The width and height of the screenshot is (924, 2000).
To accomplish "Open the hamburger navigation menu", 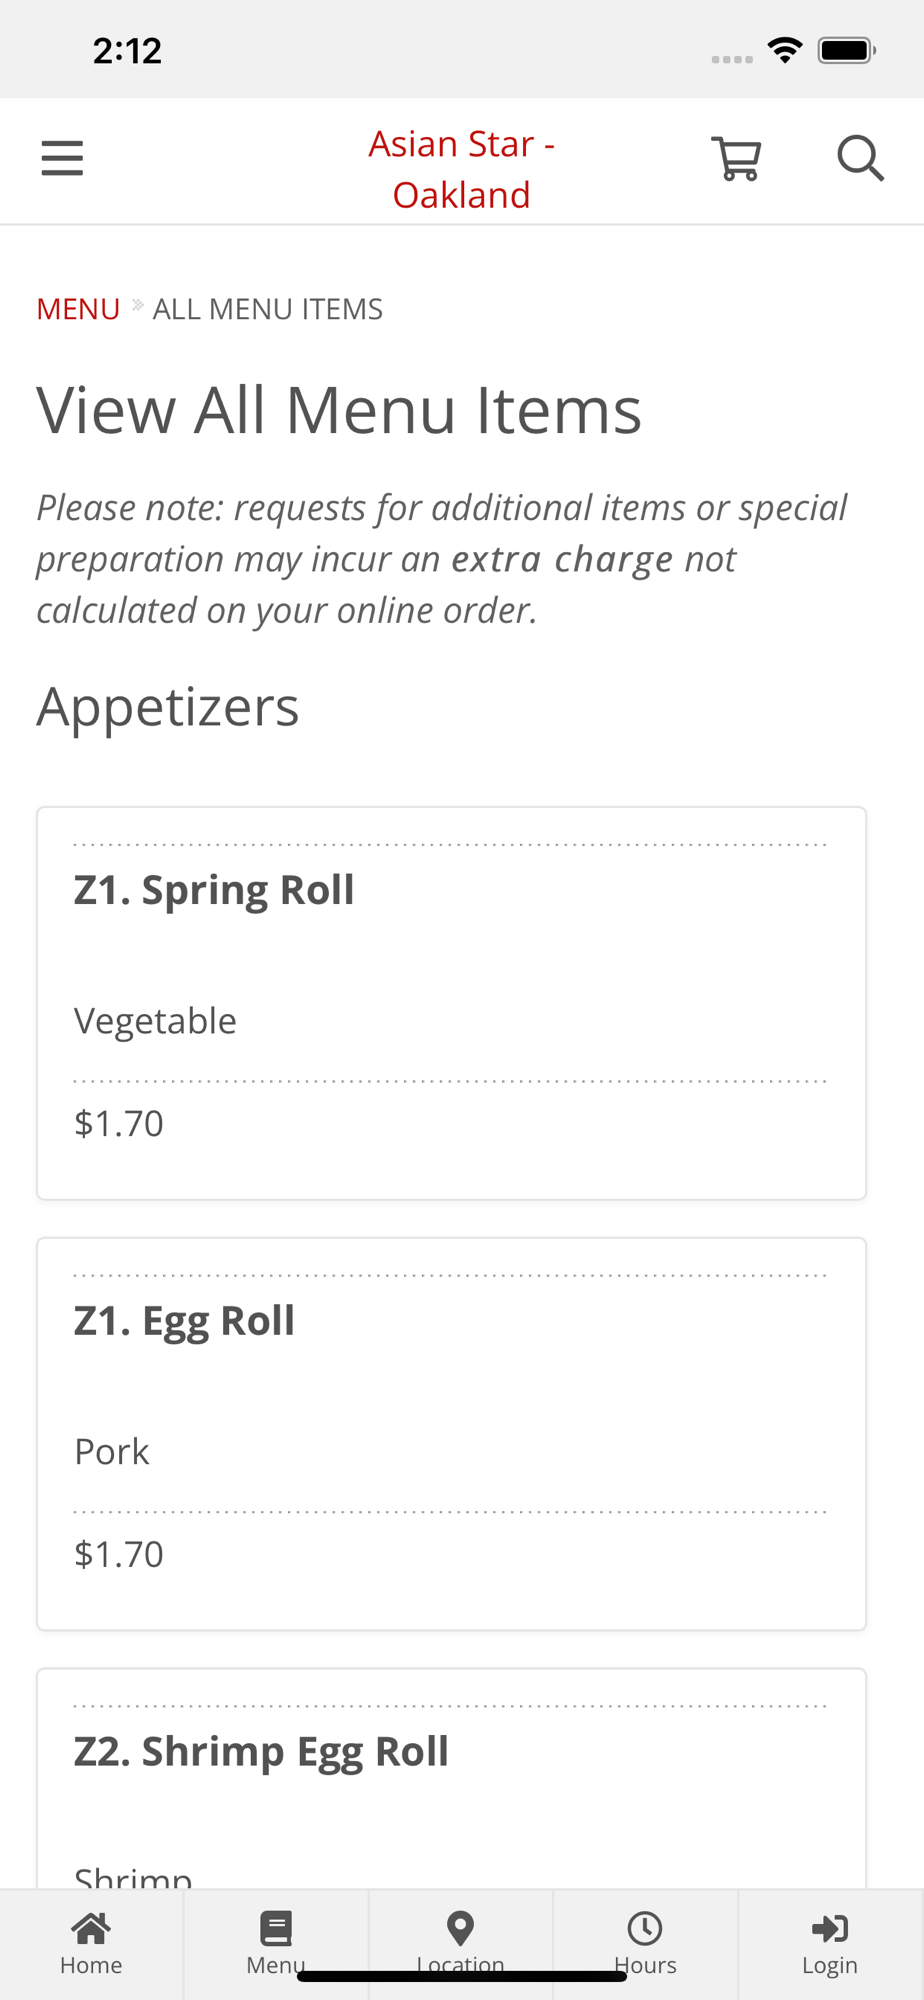I will click(x=62, y=158).
